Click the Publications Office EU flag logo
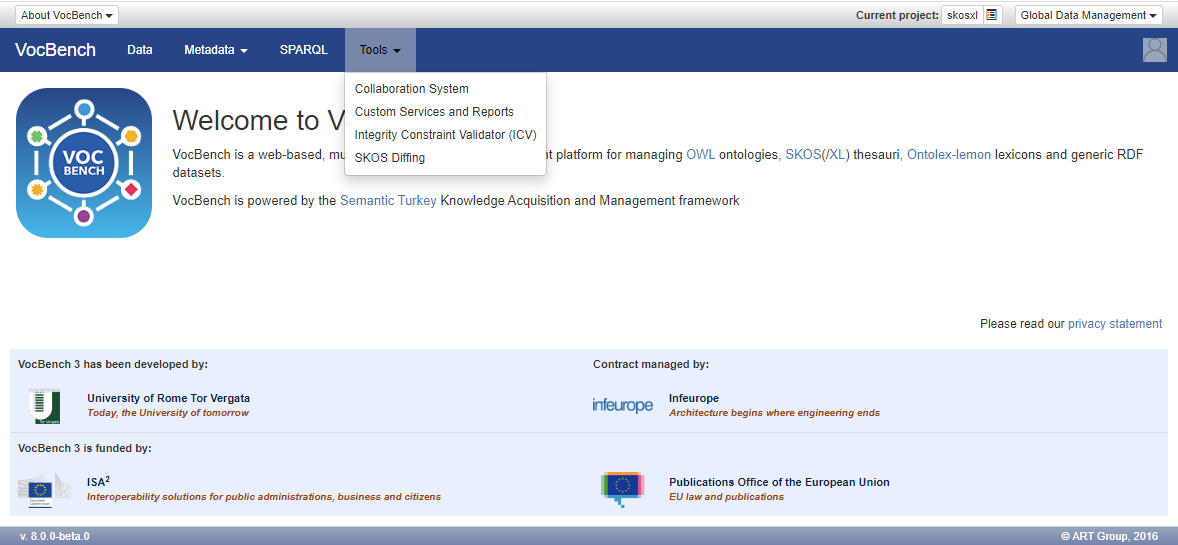 click(623, 489)
